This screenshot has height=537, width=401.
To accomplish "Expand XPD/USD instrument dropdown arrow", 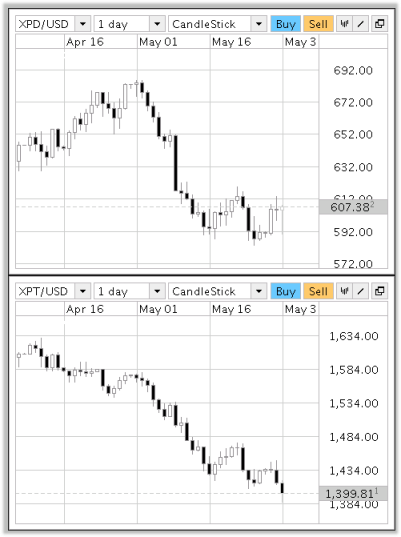I will [x=83, y=24].
